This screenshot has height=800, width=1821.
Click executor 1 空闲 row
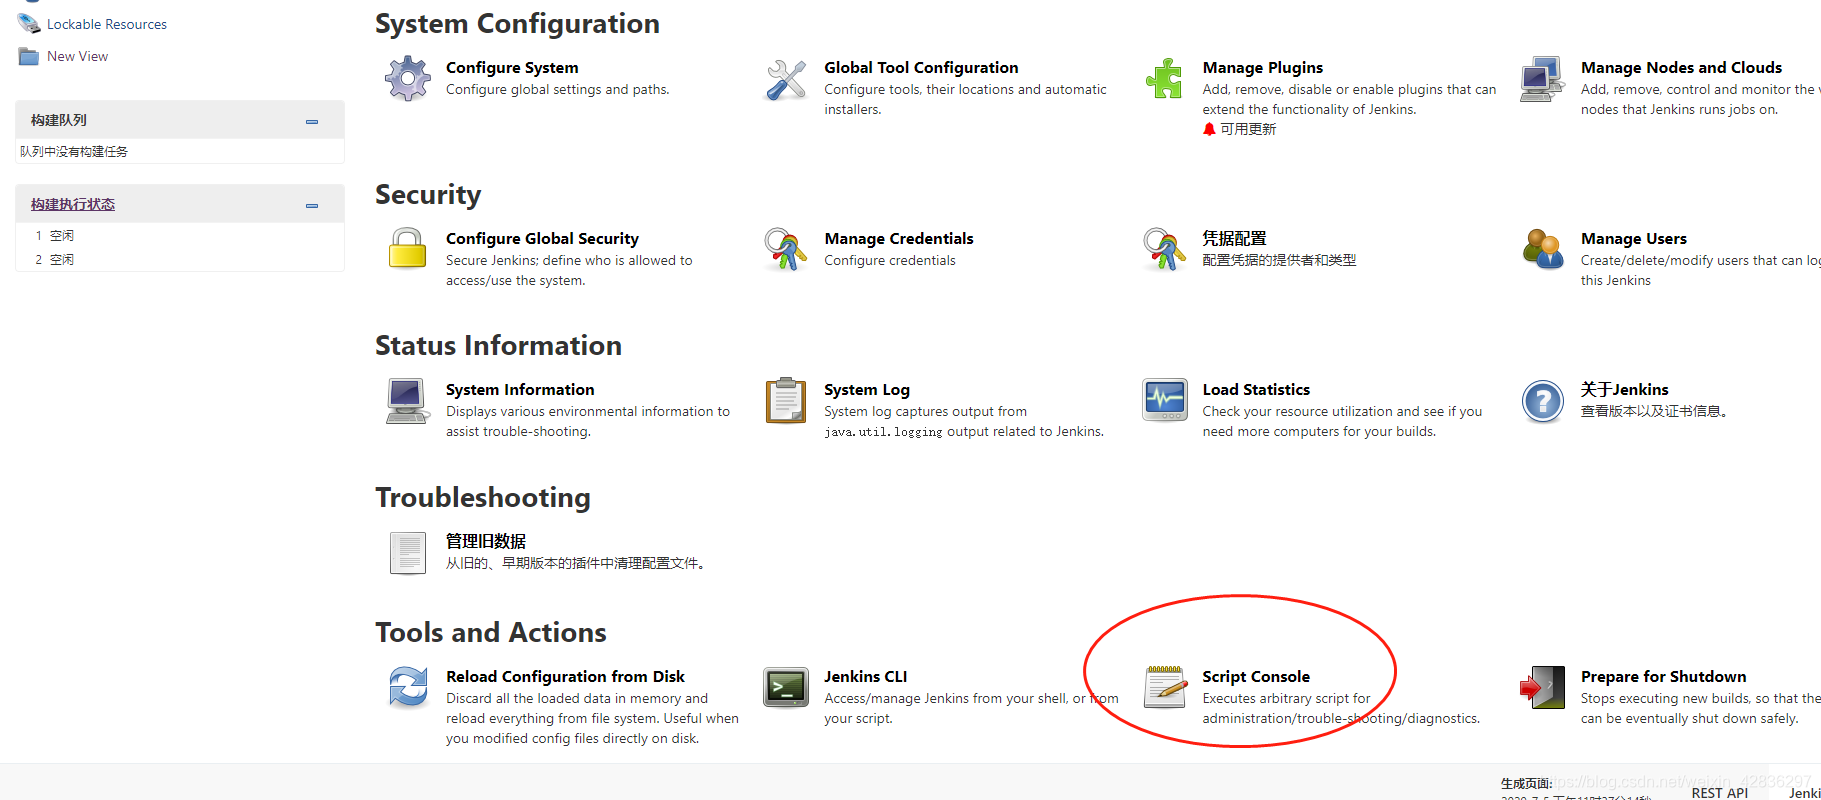click(180, 236)
